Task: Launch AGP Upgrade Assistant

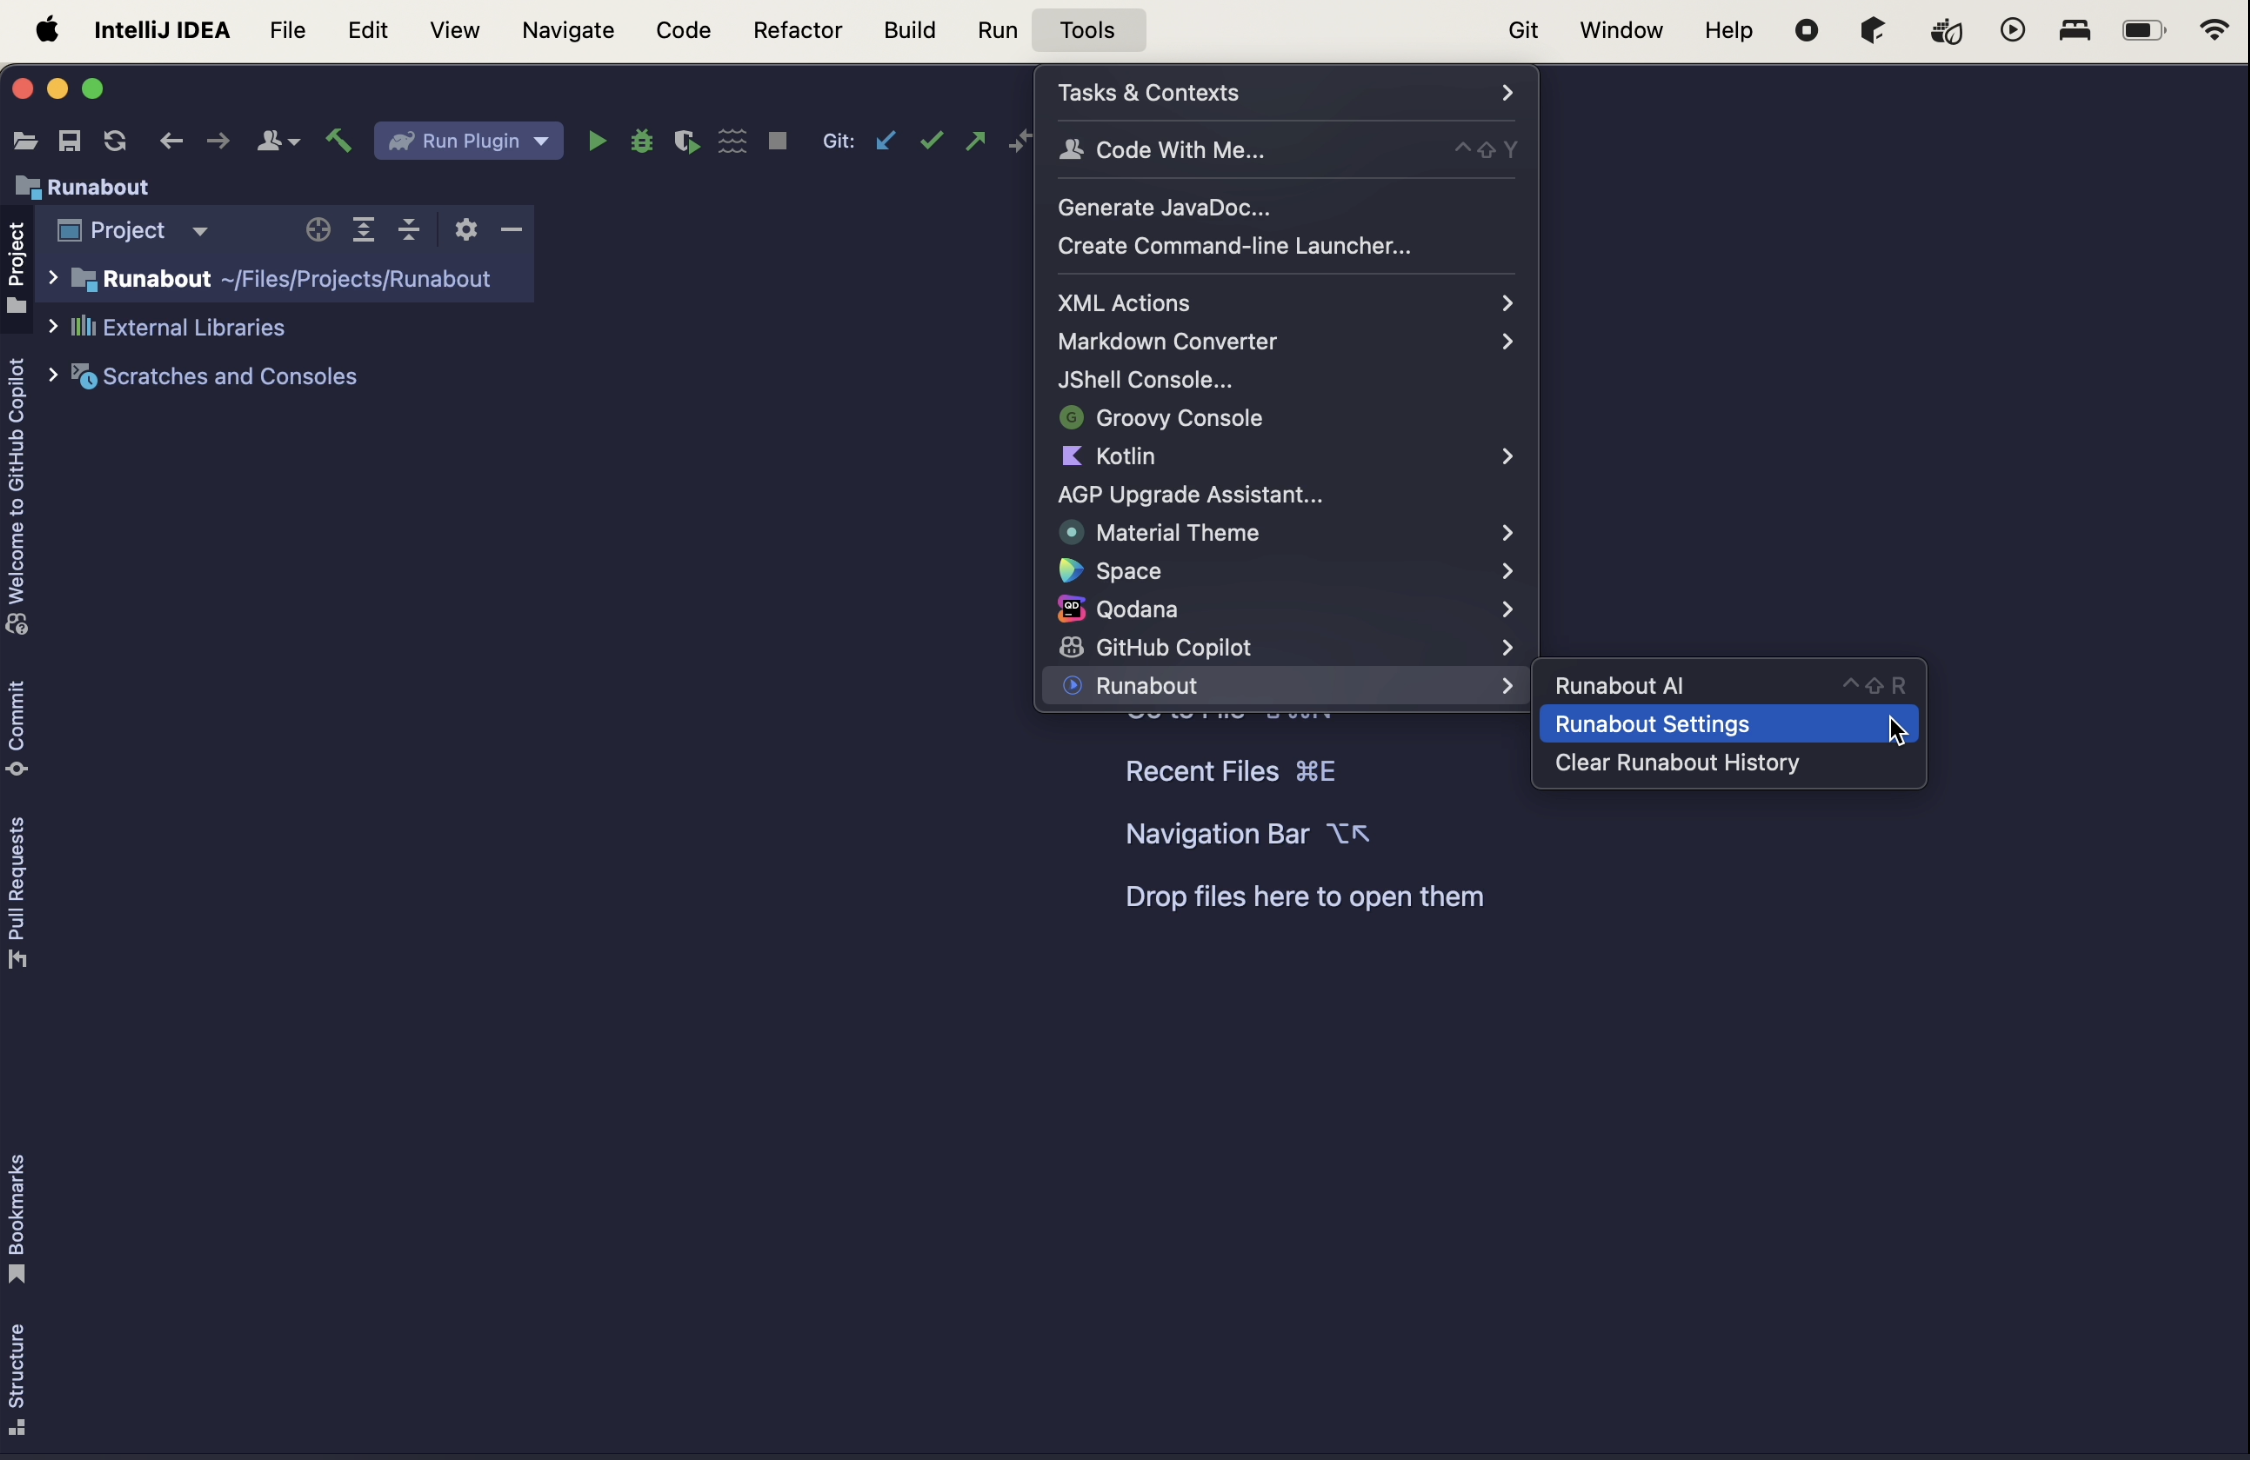Action: 1286,495
